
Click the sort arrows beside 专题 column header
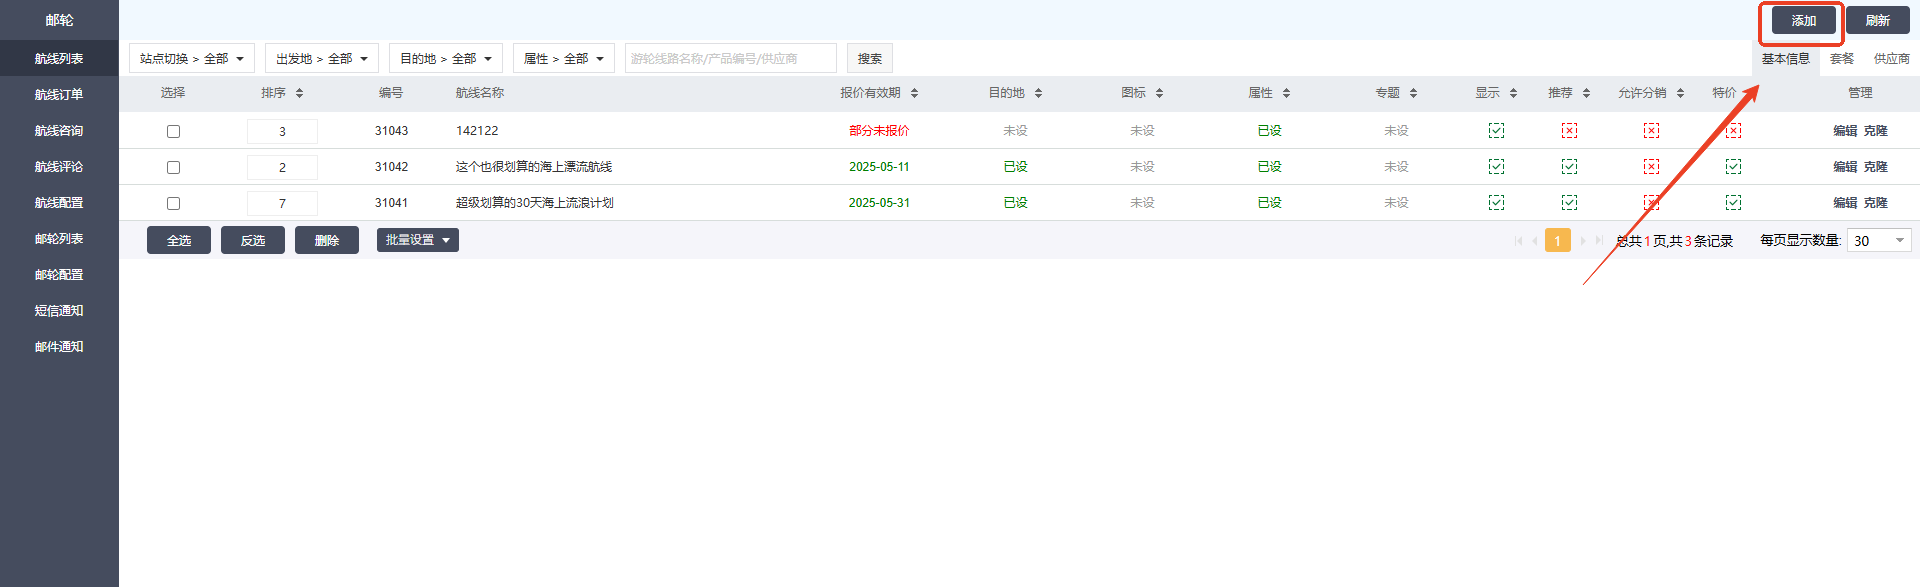(1413, 93)
